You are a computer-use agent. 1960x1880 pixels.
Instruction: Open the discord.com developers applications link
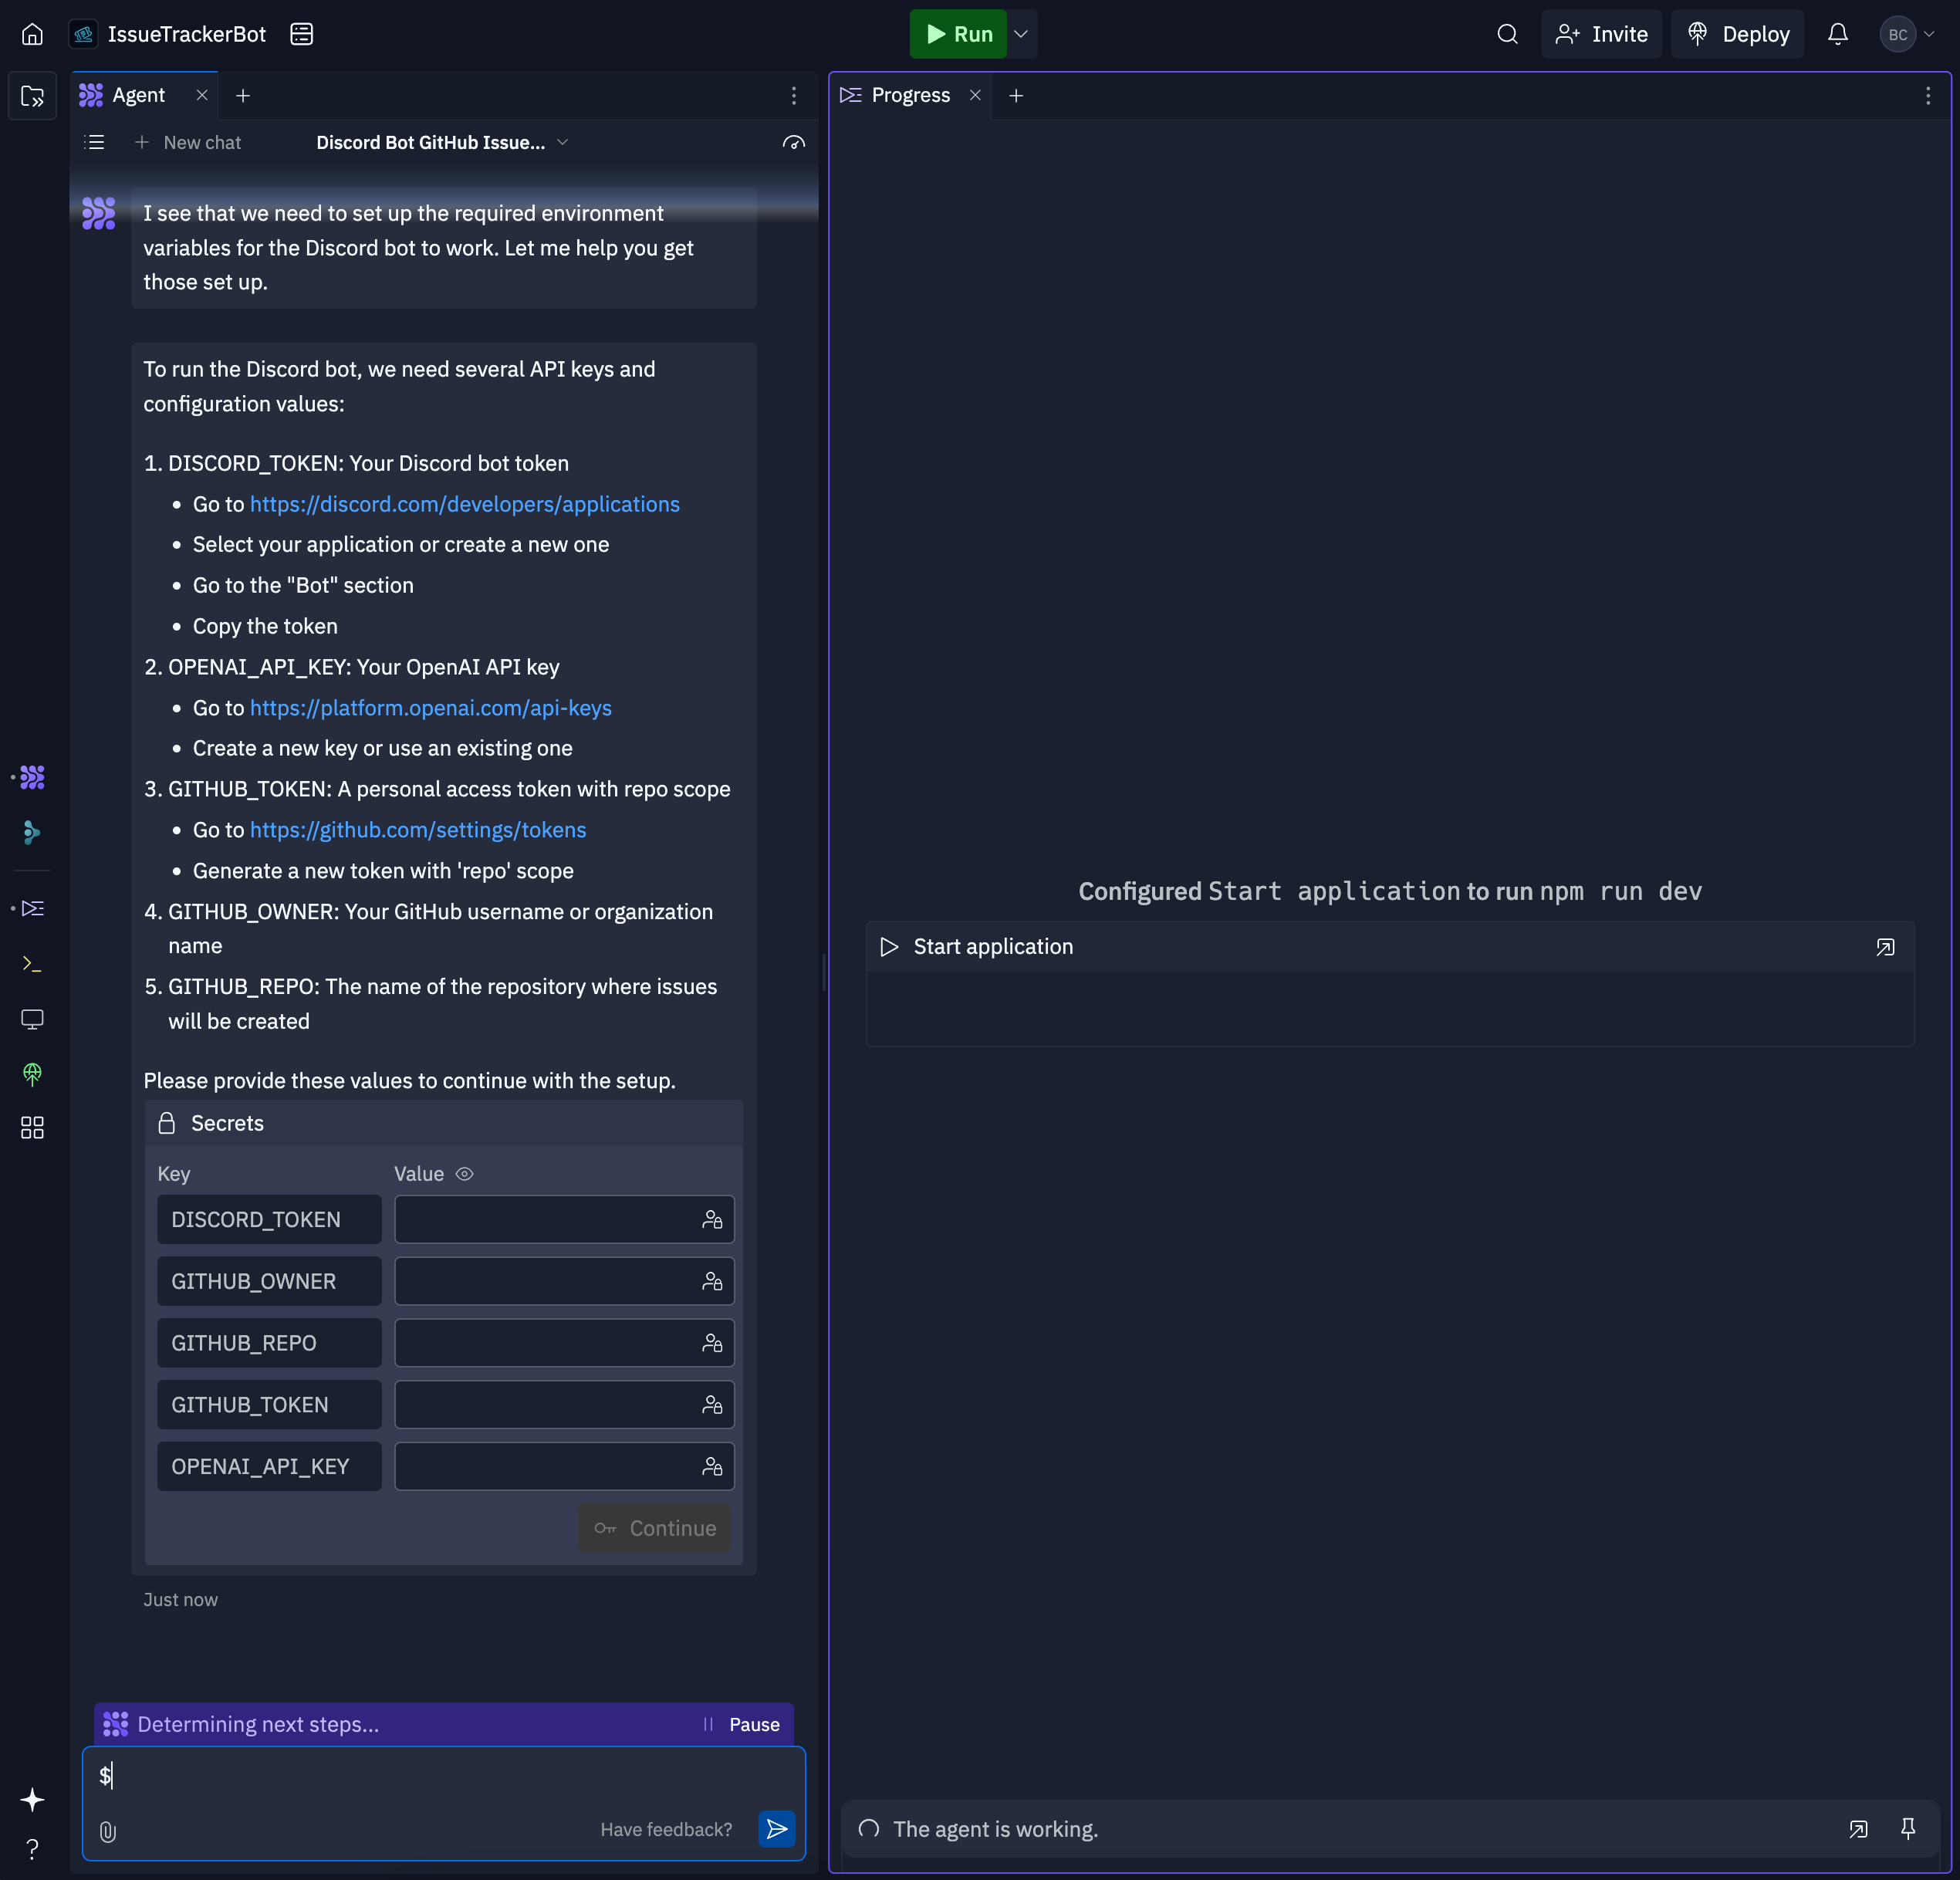coord(464,504)
